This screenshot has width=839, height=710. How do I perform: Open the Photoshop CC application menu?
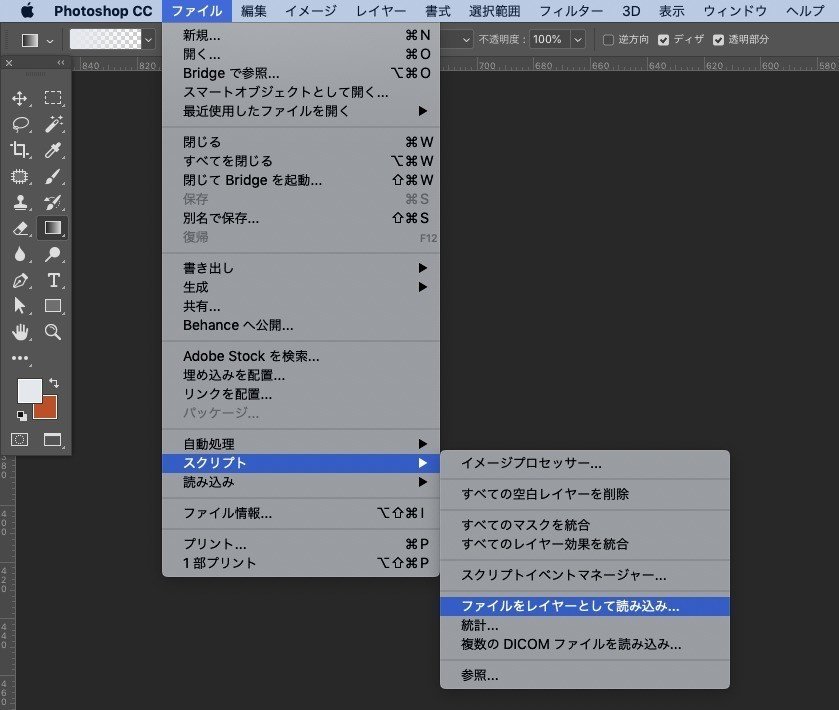pos(103,11)
